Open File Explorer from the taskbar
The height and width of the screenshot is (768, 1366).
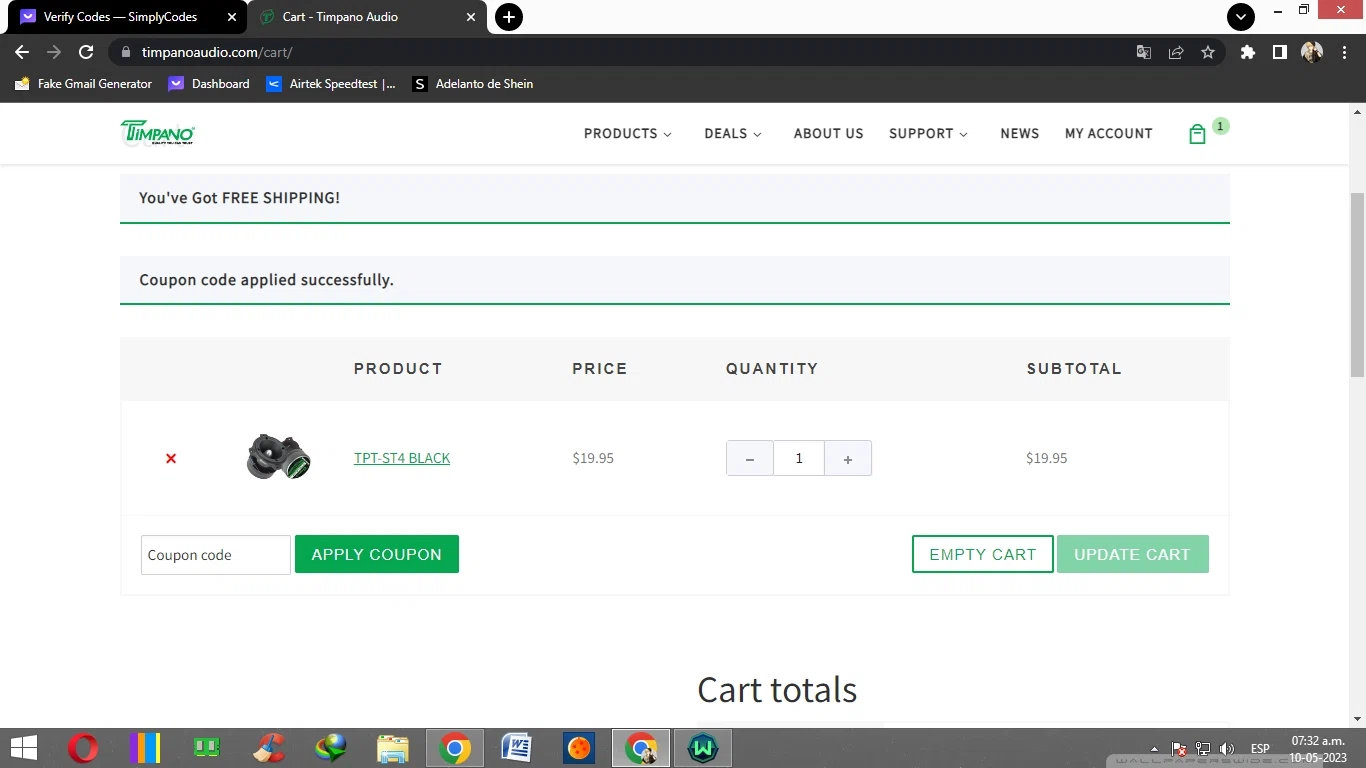[x=393, y=747]
